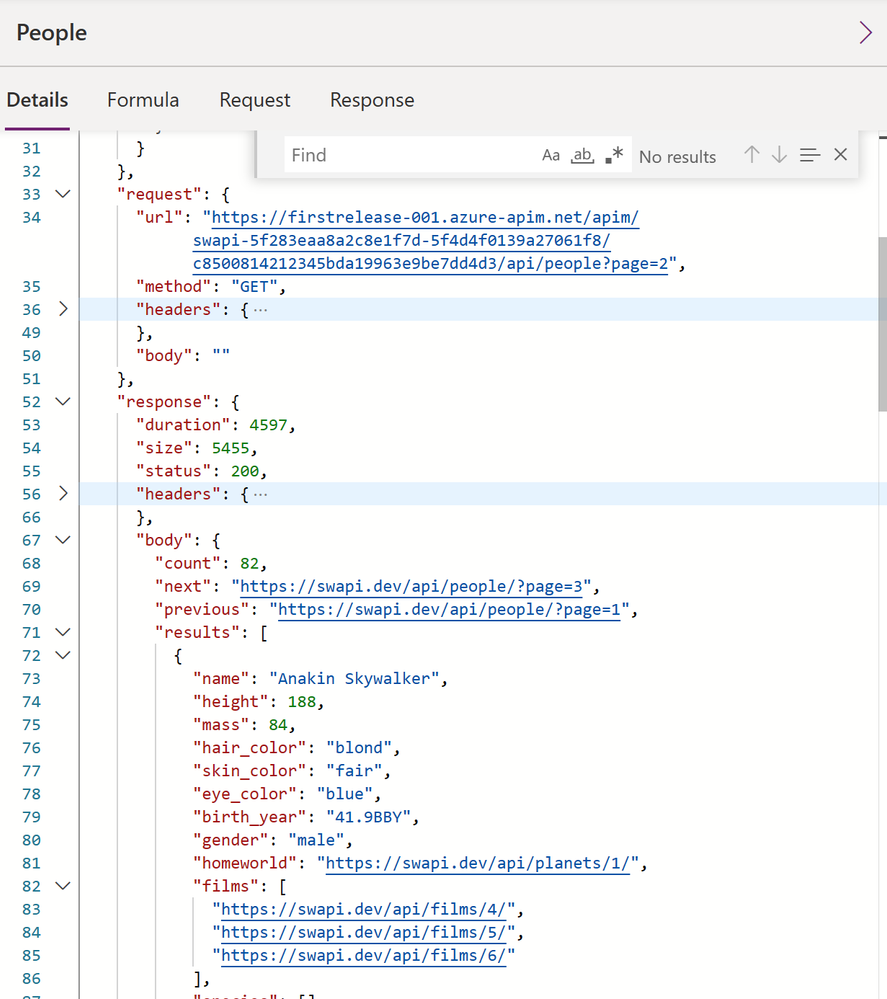Click the count value 82
The image size is (887, 999).
coord(249,563)
